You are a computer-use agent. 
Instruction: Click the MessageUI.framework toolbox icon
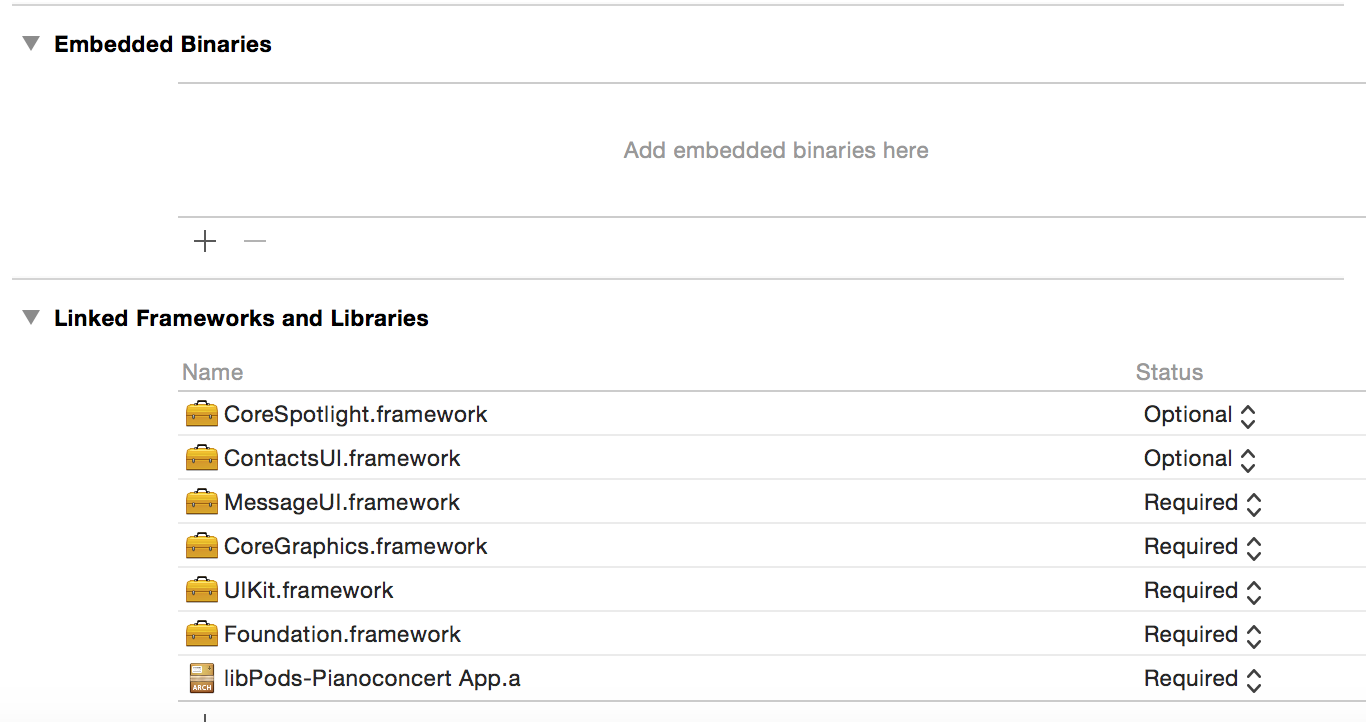[202, 502]
